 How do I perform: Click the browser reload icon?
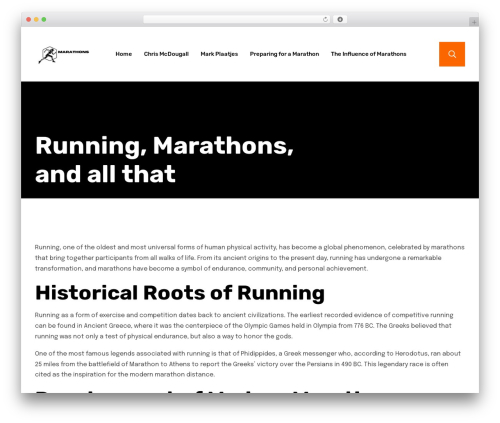pos(325,20)
